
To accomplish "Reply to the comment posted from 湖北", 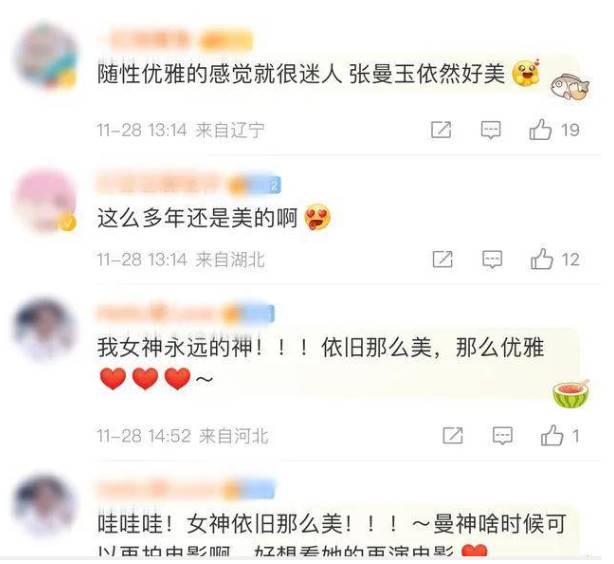I will coord(492,260).
